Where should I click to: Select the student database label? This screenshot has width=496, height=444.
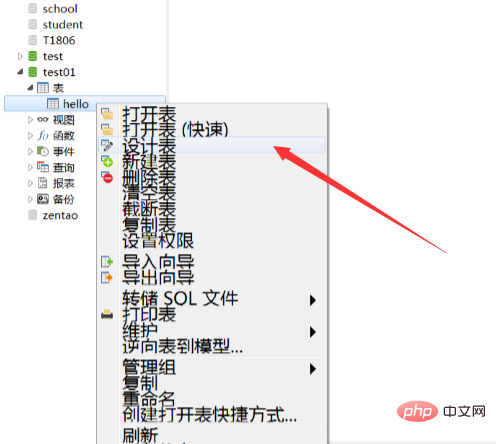click(x=63, y=25)
